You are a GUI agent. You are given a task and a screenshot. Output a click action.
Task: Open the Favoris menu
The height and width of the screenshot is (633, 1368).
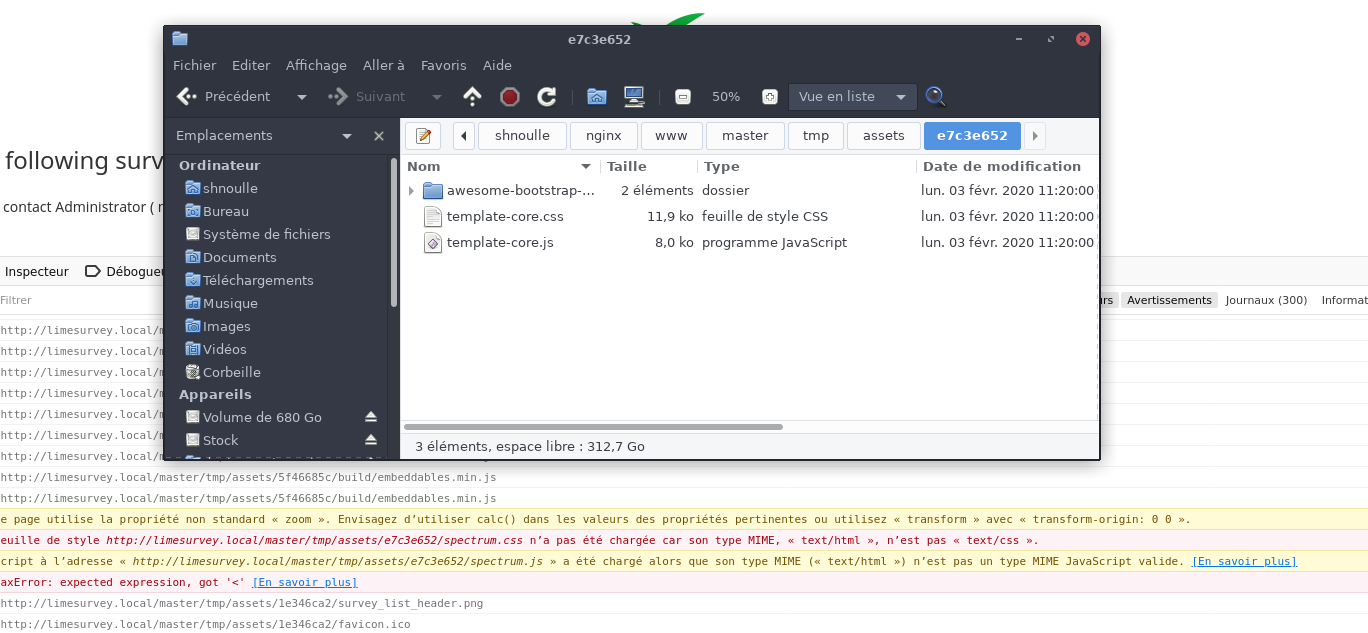[443, 65]
